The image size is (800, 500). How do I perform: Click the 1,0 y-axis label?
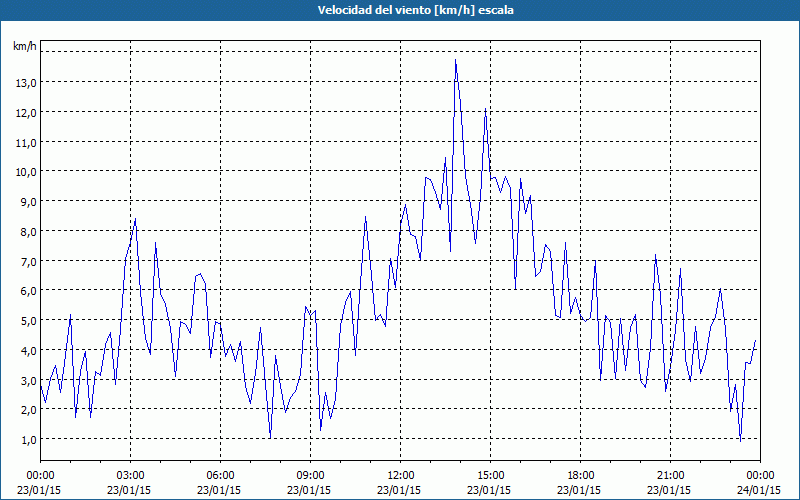[29, 439]
